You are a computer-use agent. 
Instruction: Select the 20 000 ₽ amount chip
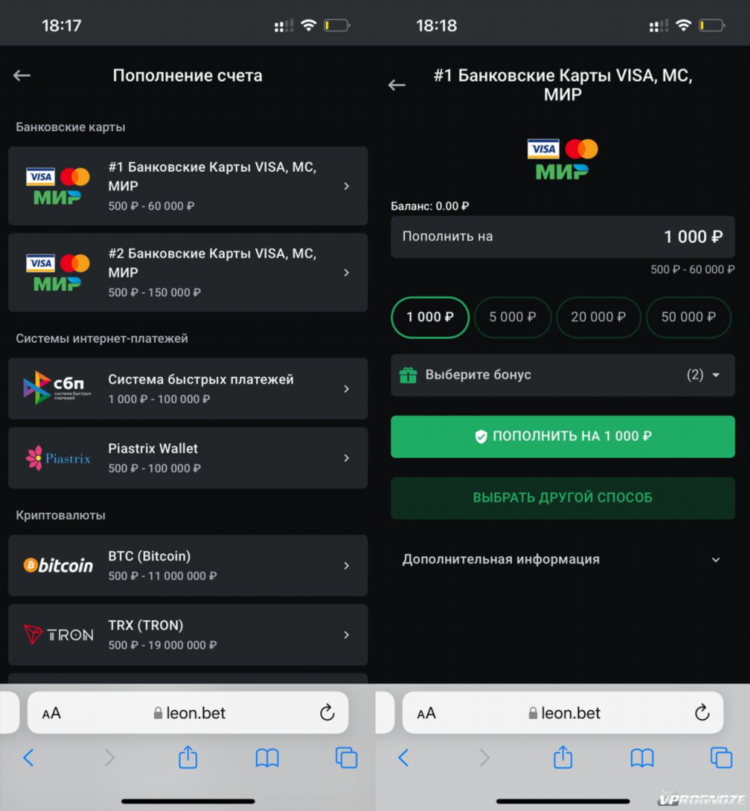click(x=598, y=317)
